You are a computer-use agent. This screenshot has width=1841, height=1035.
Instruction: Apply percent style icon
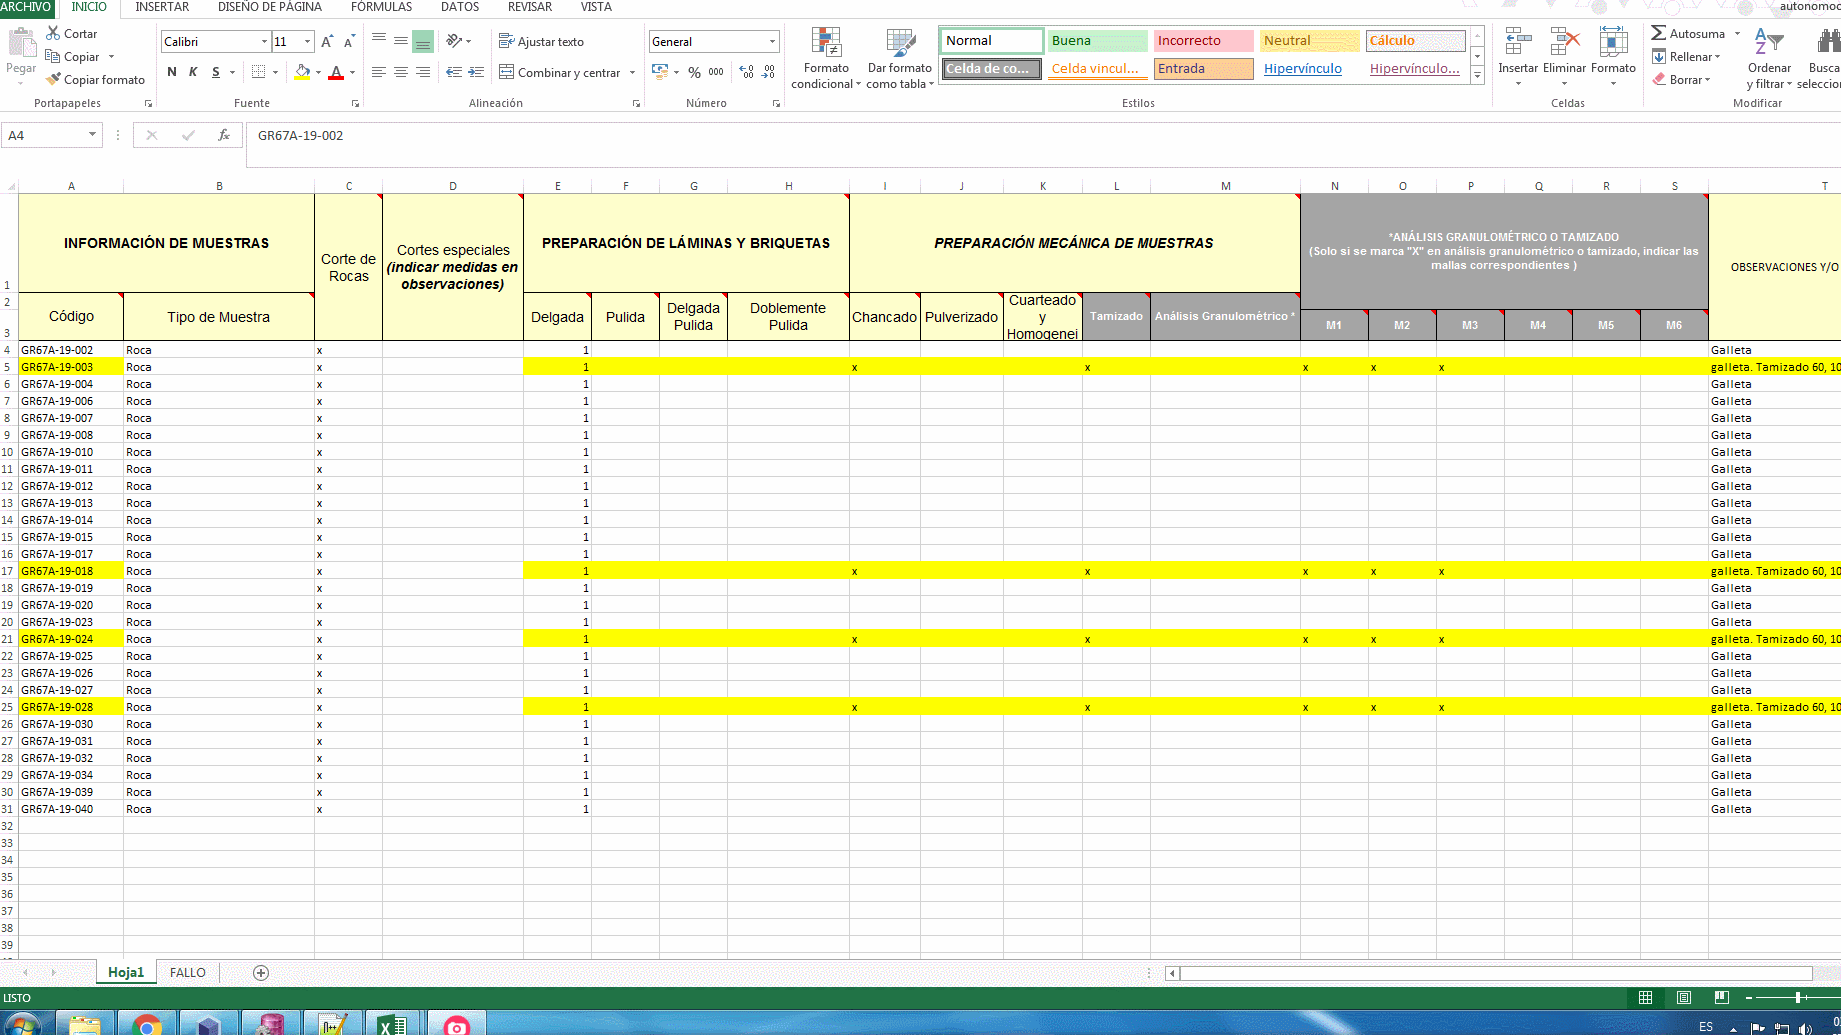click(x=694, y=72)
